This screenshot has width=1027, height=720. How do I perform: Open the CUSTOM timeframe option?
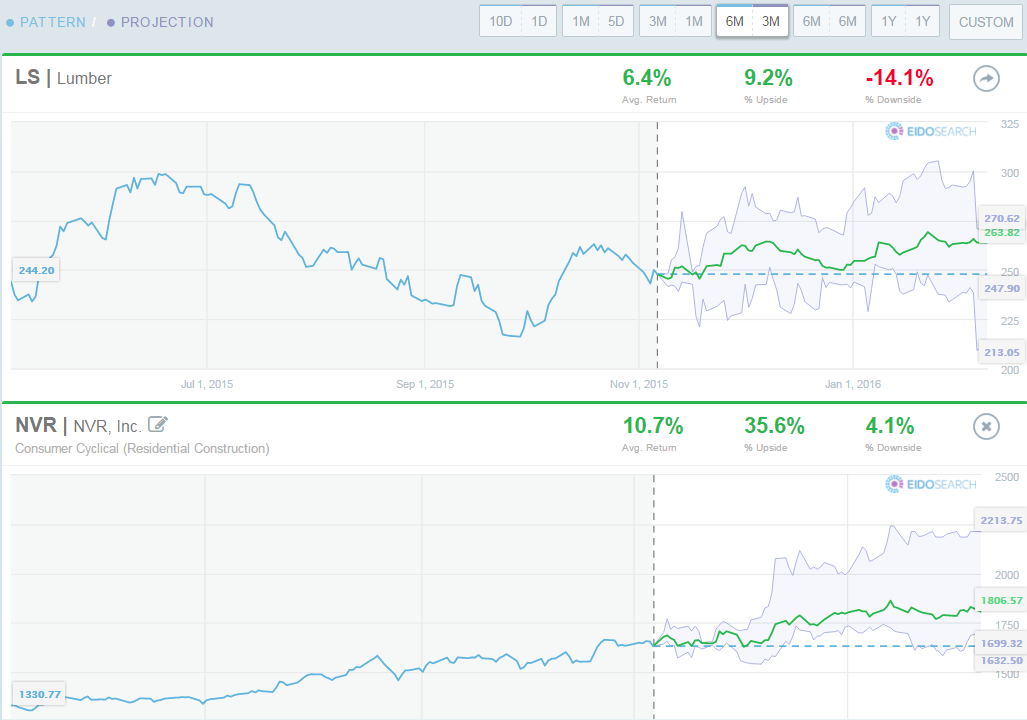pos(986,22)
